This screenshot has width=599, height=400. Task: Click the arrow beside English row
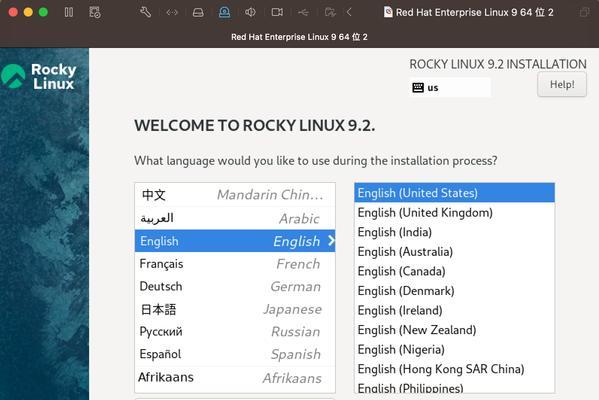point(331,241)
